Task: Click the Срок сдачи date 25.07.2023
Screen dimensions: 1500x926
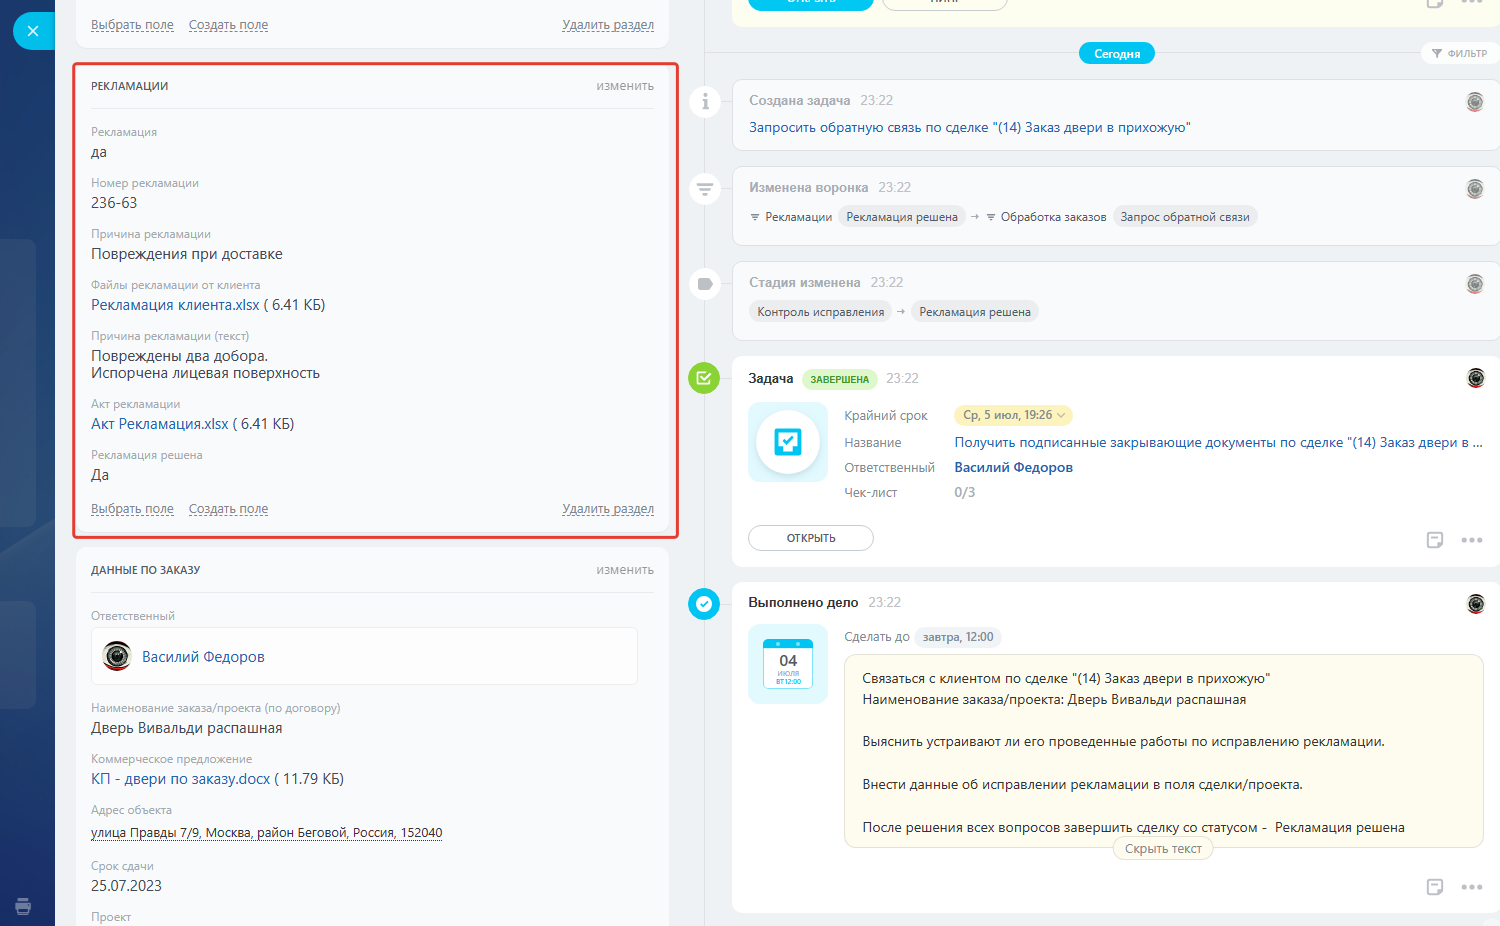Action: coord(126,886)
